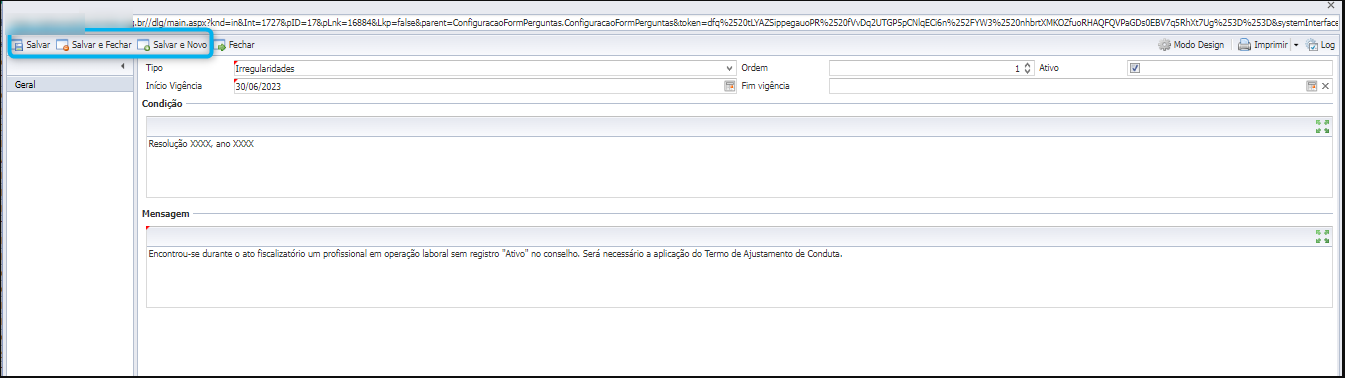Open the Fim vigência calendar picker

(x=1311, y=87)
